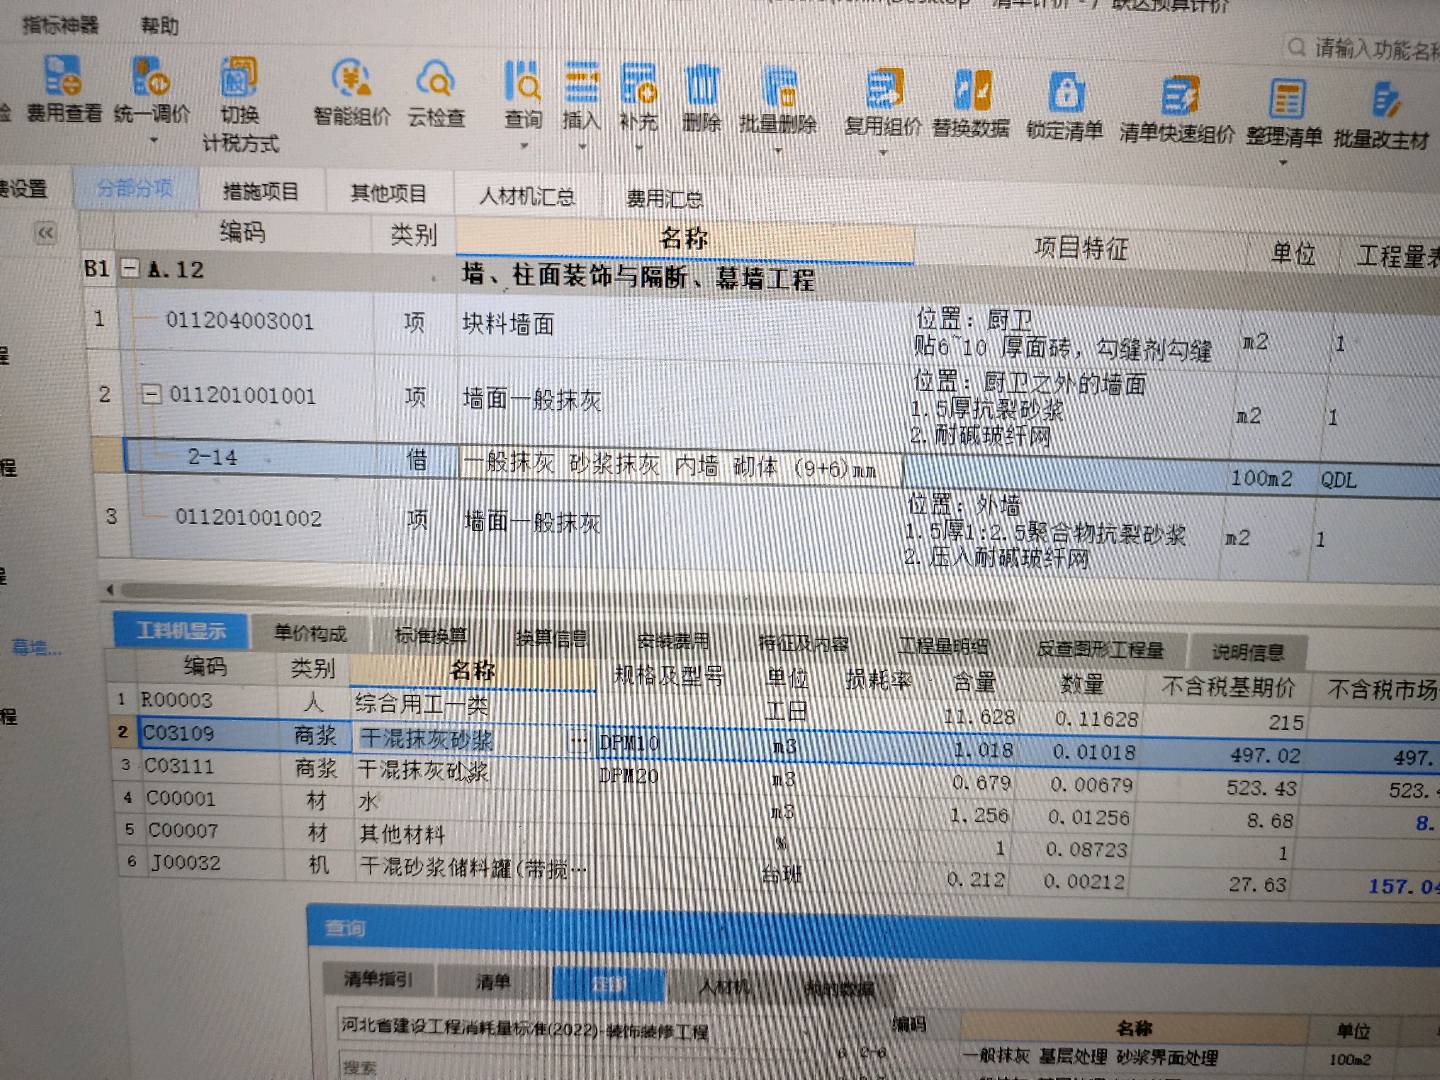Collapse the A.12 section row
The height and width of the screenshot is (1080, 1440).
pos(130,268)
